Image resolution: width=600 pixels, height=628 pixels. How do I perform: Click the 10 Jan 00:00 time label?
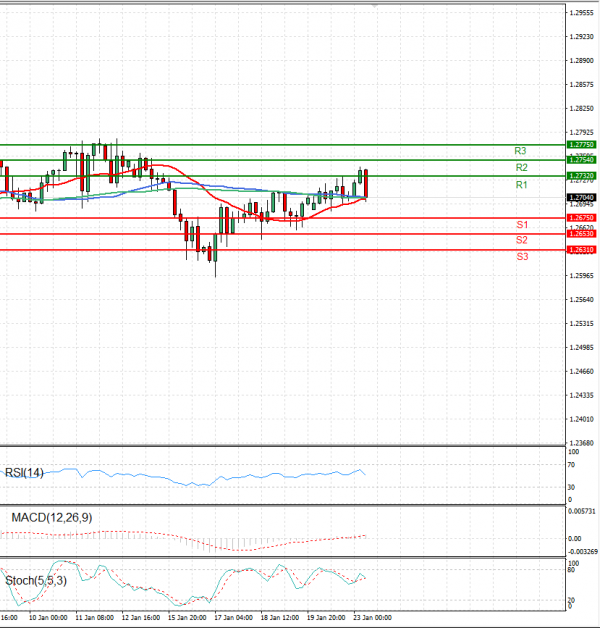(48, 618)
